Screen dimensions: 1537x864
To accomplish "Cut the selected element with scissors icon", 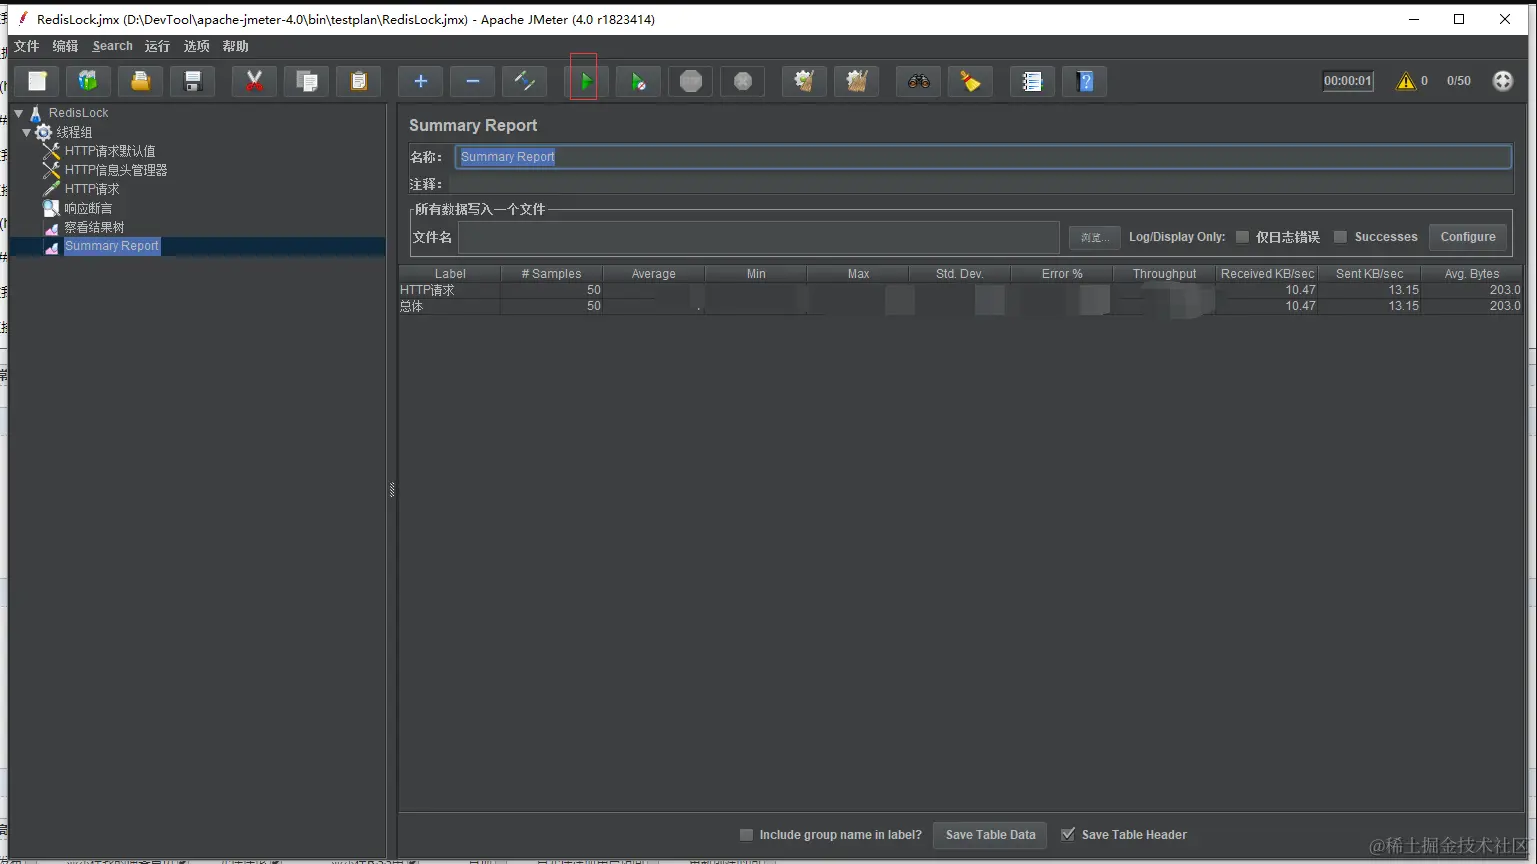I will (x=254, y=82).
